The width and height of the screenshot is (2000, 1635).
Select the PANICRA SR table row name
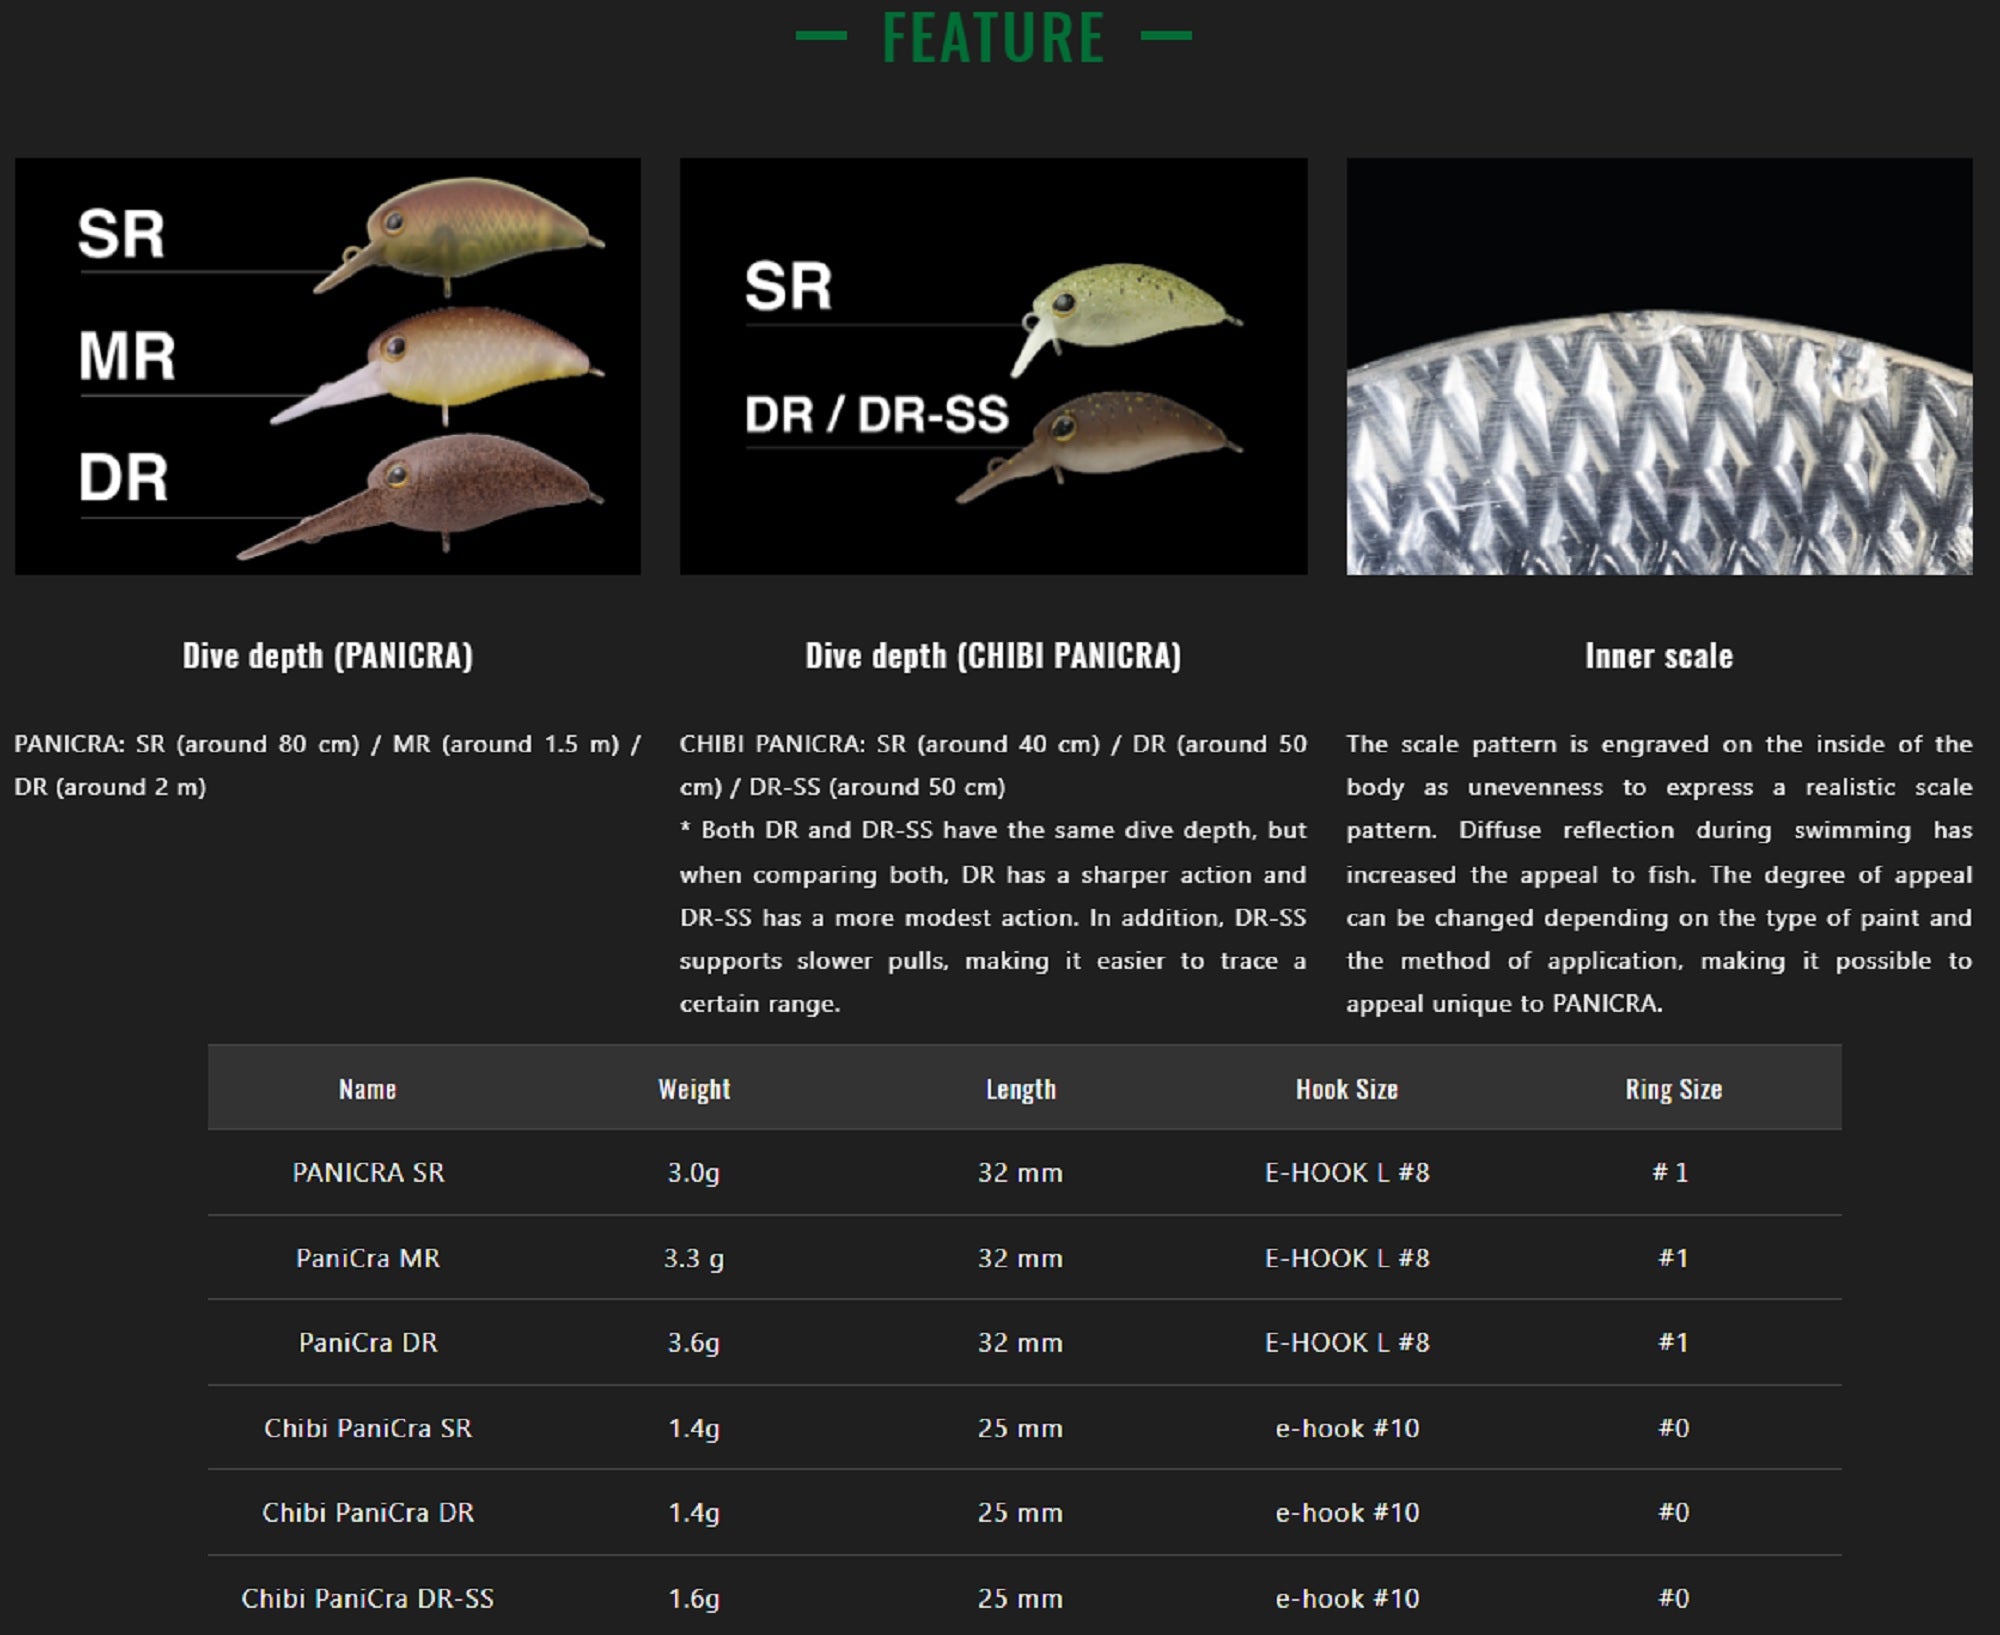click(368, 1172)
